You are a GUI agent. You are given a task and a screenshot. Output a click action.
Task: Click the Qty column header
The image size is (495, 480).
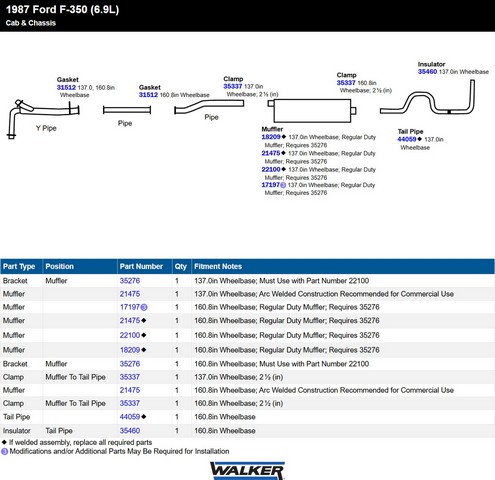(x=181, y=266)
